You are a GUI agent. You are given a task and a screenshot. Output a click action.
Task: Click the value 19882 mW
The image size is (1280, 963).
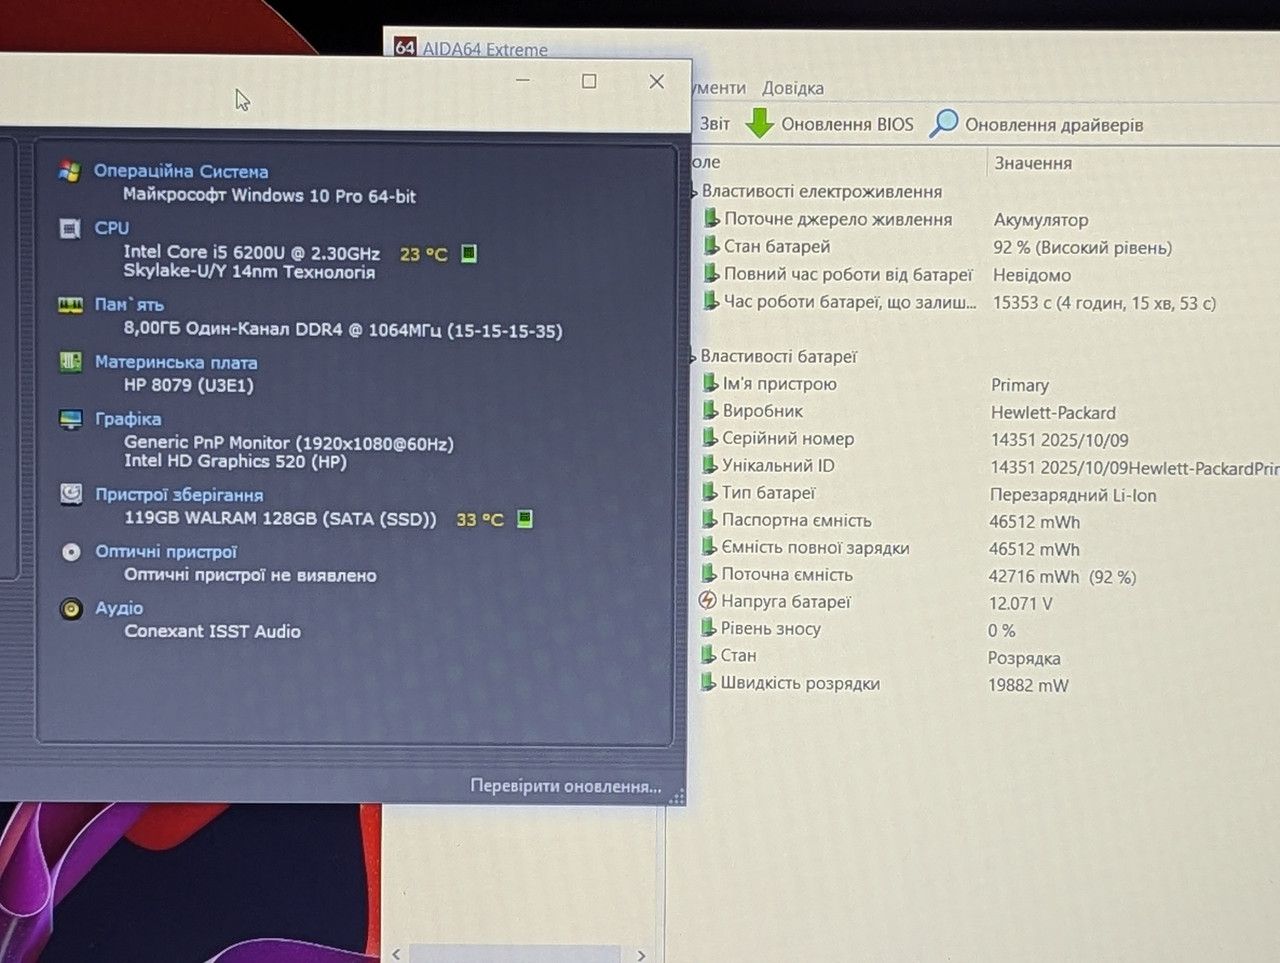(x=1028, y=685)
